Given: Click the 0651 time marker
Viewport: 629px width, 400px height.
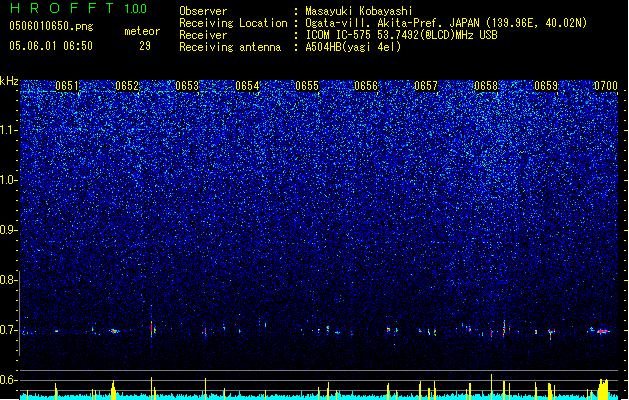Looking at the screenshot, I should click(x=67, y=85).
